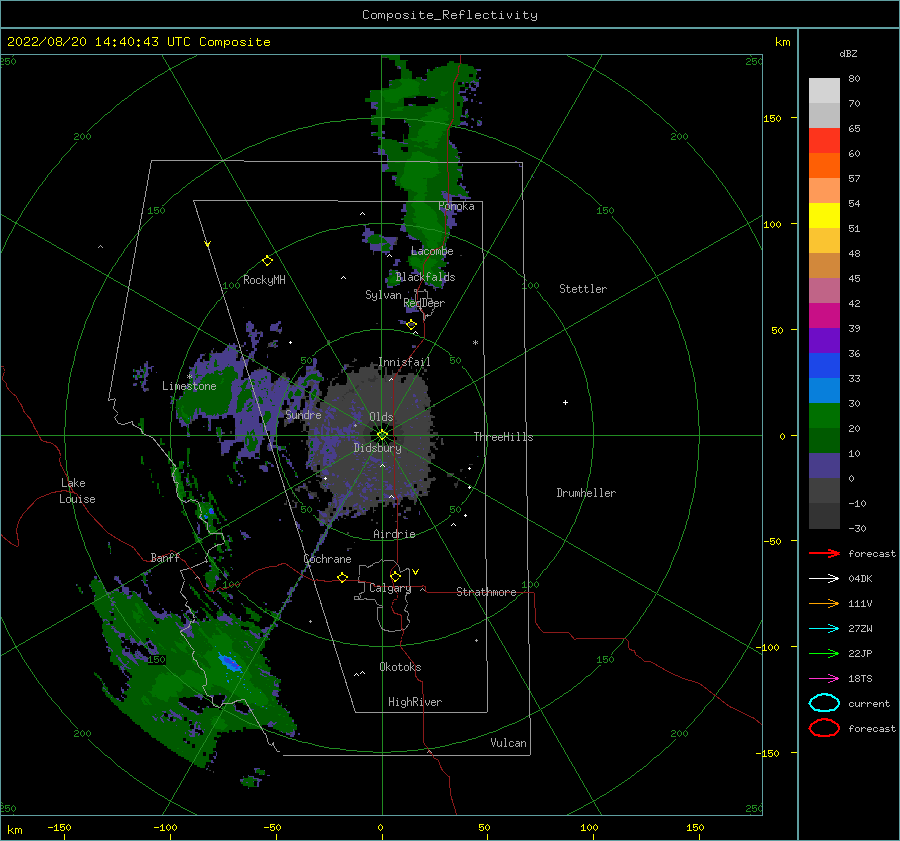Click the red forecast arrow in legend

pyautogui.click(x=824, y=553)
